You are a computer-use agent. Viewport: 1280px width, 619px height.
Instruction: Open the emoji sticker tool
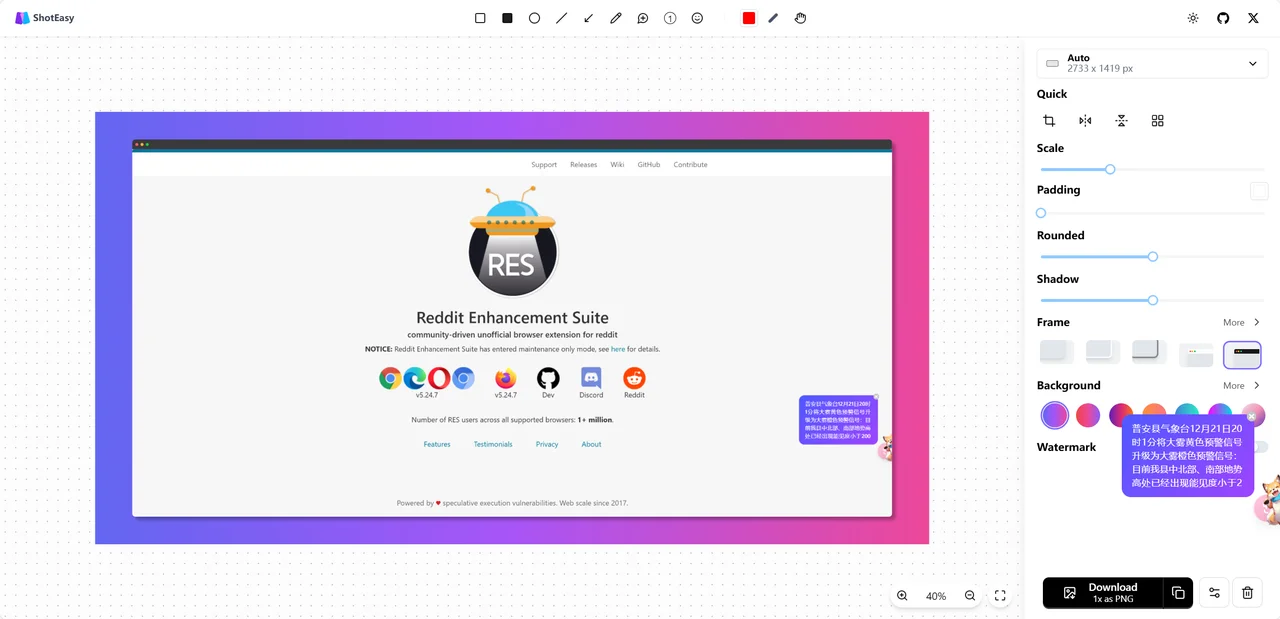(x=697, y=18)
